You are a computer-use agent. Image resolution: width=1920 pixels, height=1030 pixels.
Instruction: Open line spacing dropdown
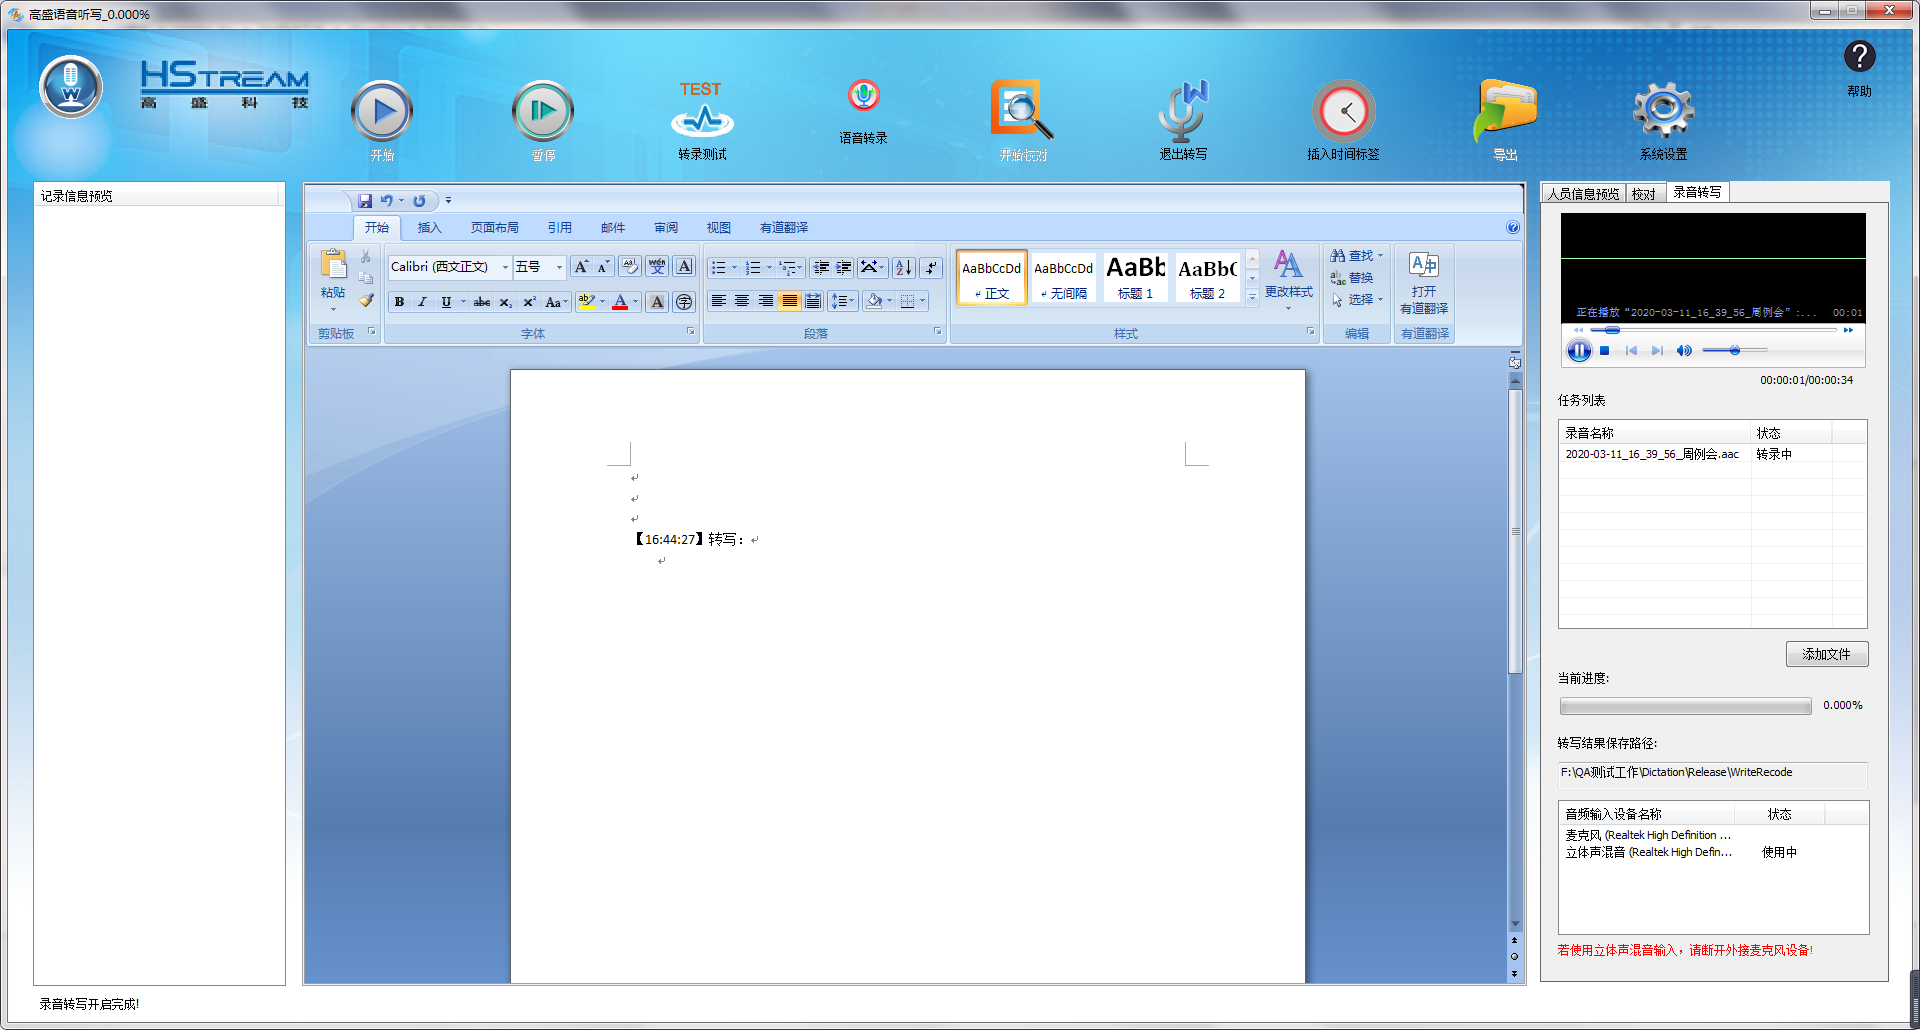843,301
